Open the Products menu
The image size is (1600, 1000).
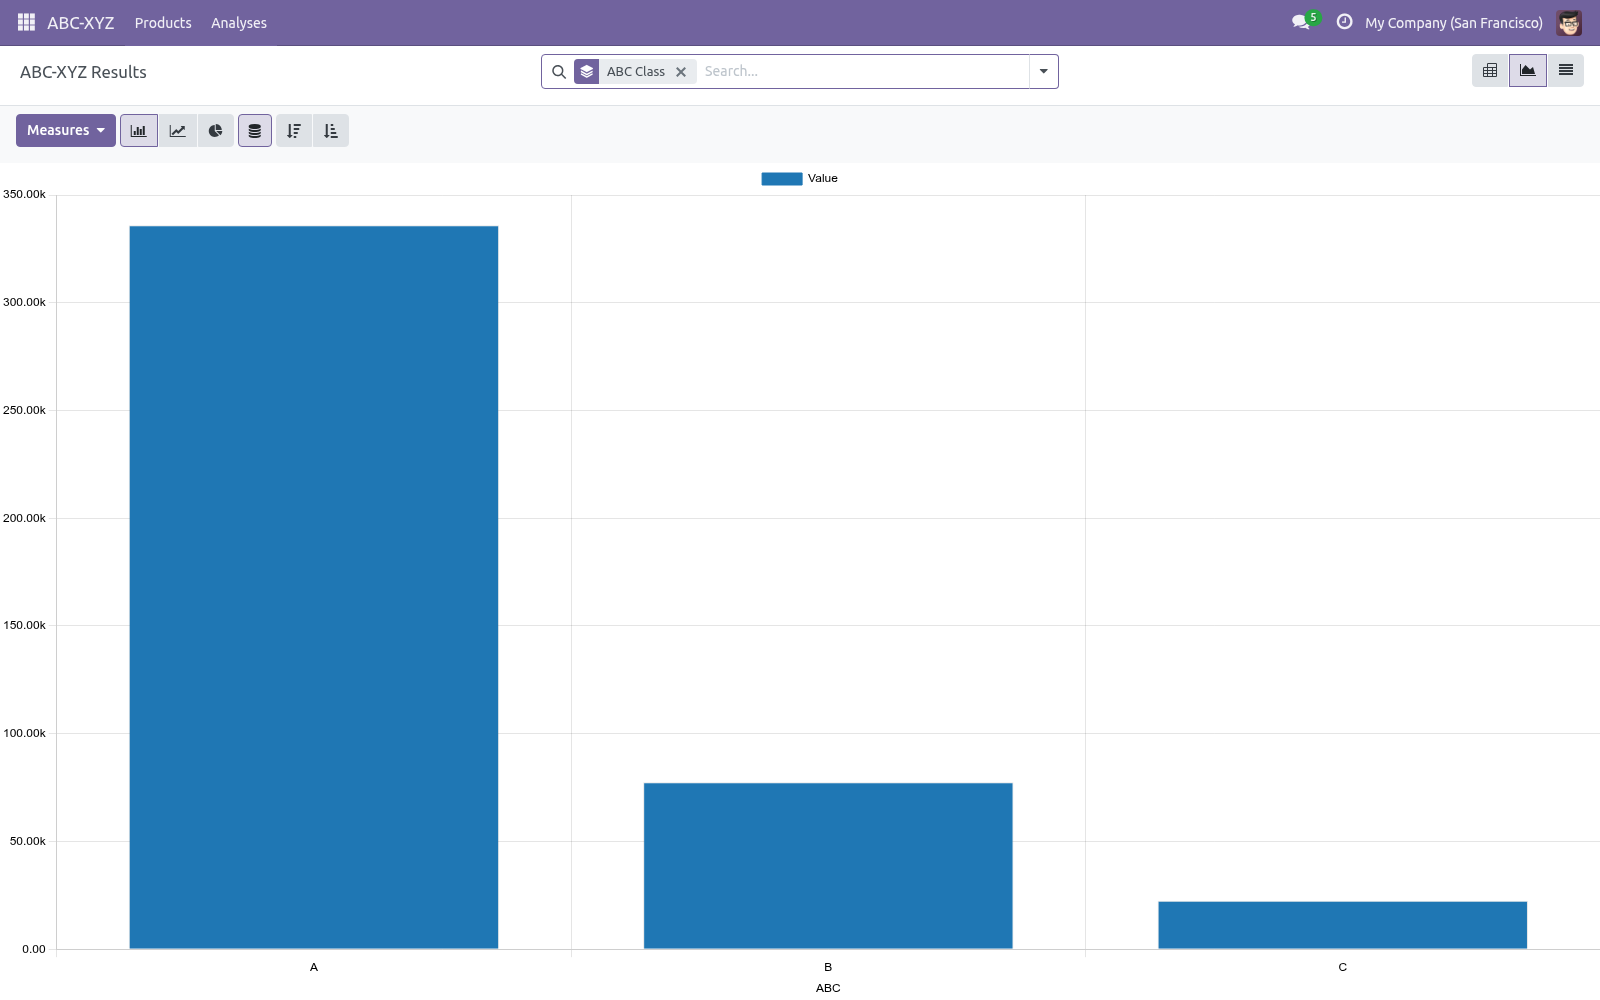[163, 23]
